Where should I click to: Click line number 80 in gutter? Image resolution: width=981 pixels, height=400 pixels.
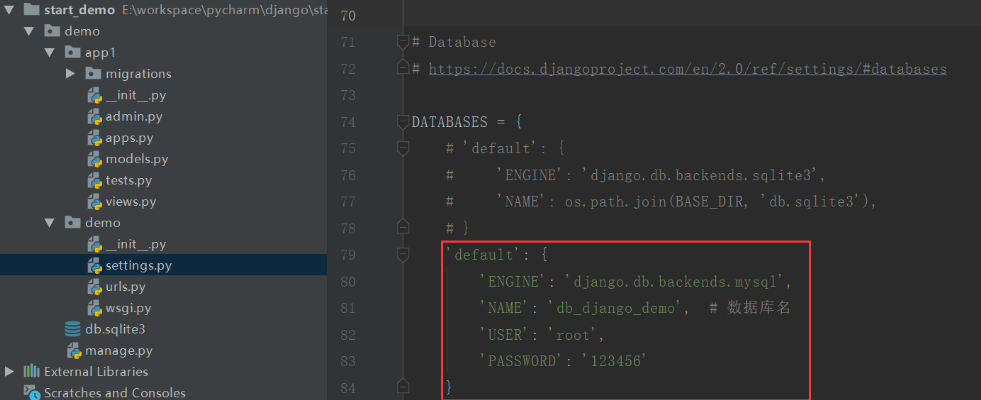pos(348,282)
